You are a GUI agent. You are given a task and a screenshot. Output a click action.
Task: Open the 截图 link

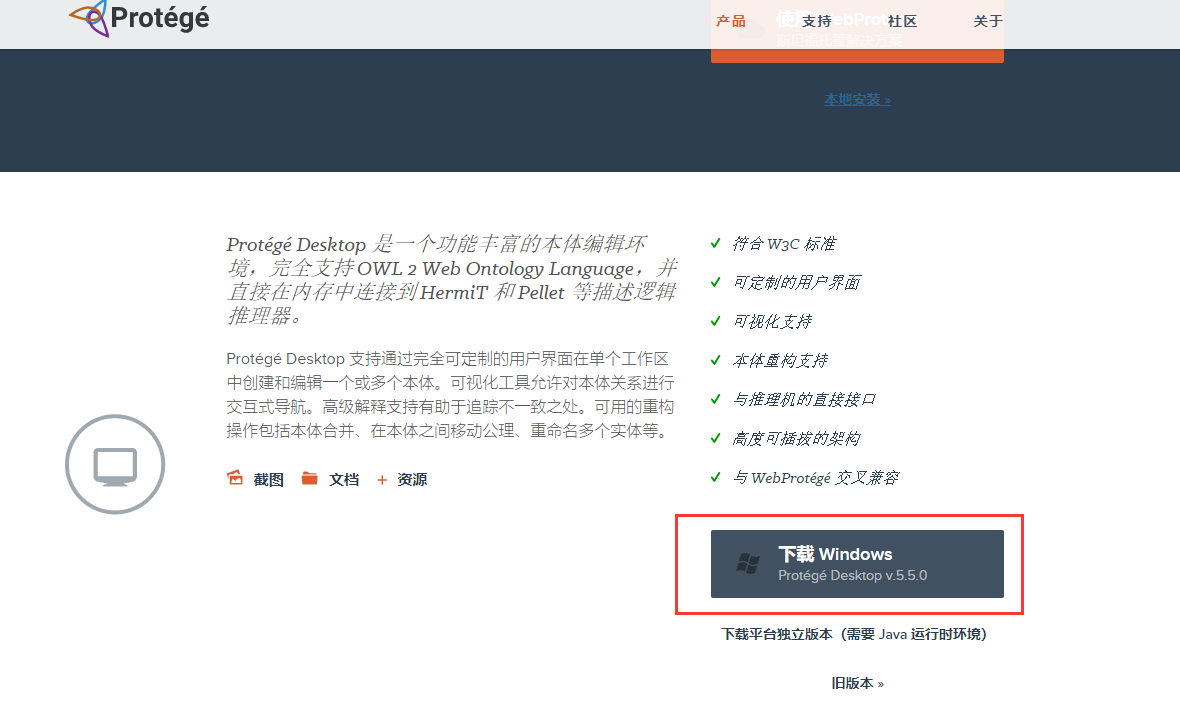click(269, 479)
